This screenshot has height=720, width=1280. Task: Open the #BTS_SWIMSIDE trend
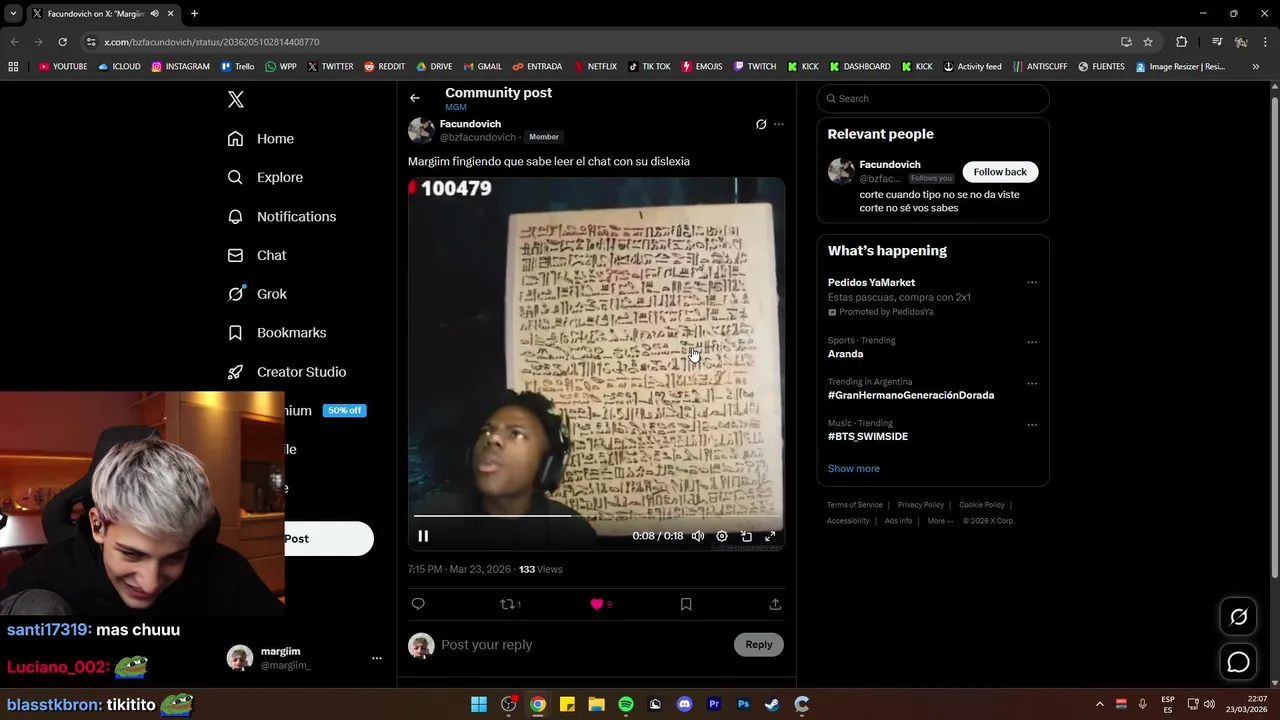click(868, 436)
